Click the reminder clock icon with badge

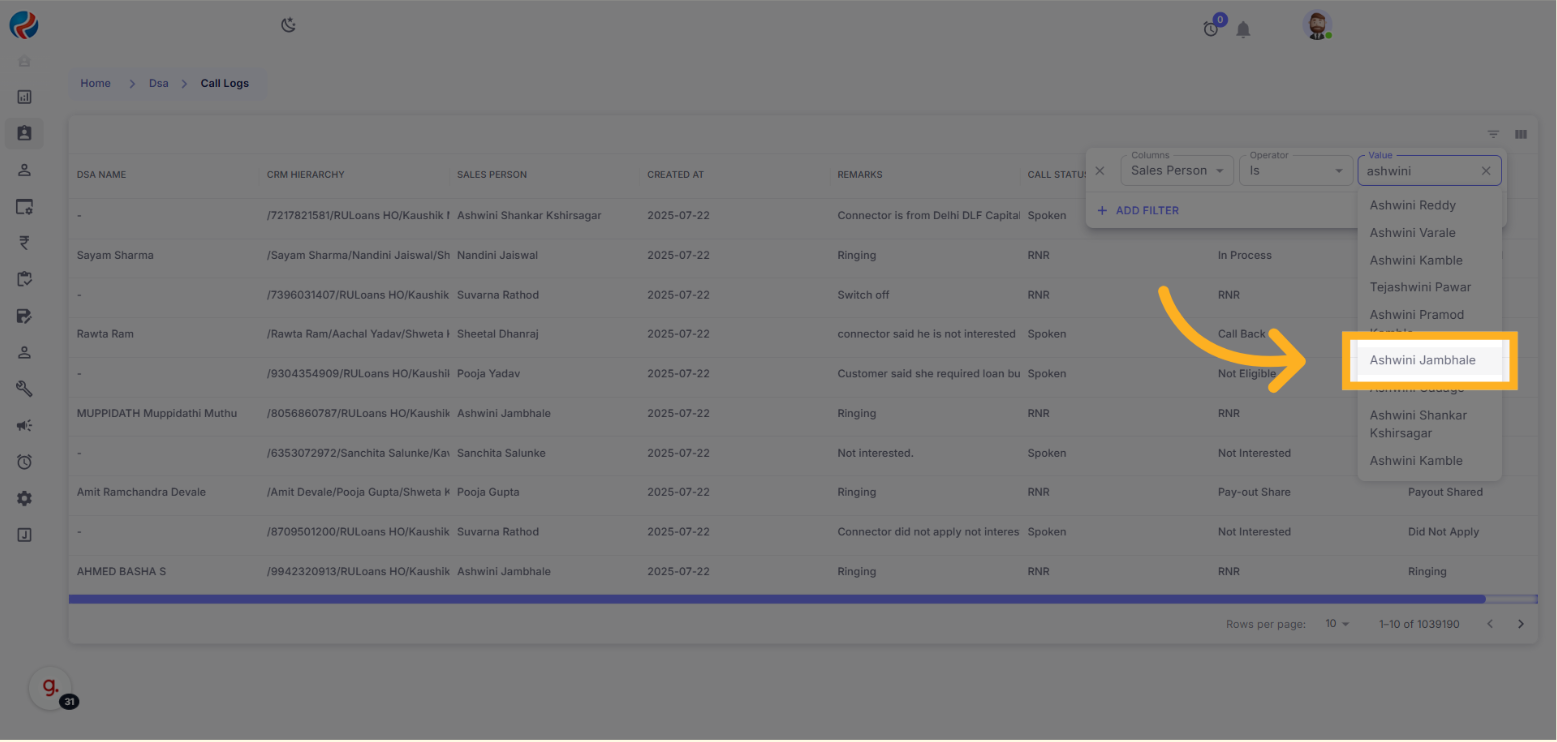tap(1211, 29)
